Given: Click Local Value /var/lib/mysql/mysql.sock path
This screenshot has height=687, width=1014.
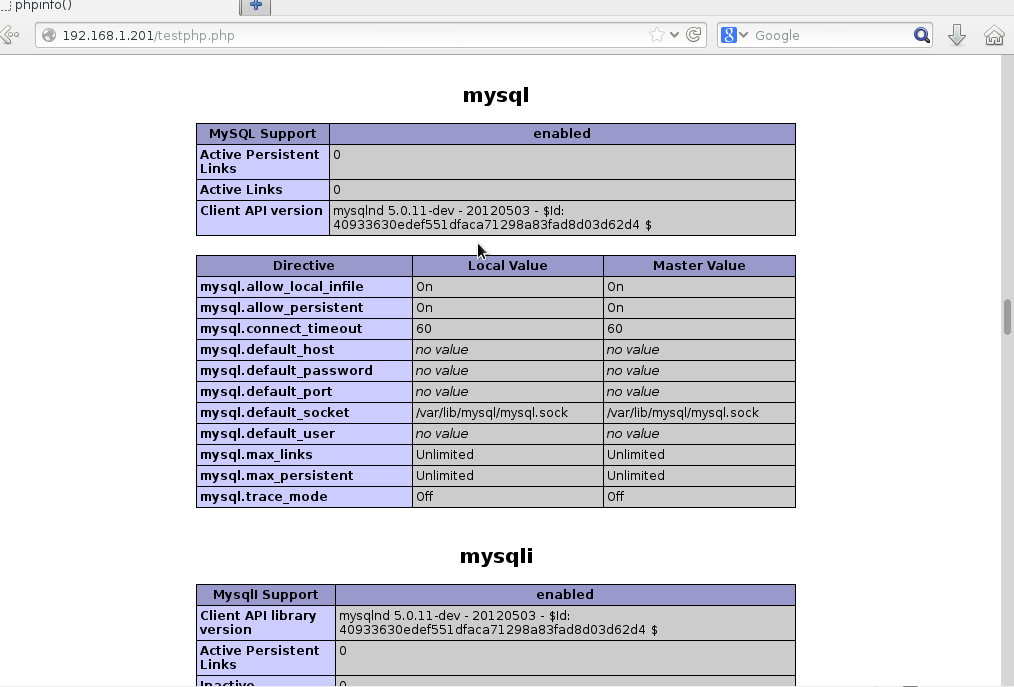Looking at the screenshot, I should tap(508, 413).
